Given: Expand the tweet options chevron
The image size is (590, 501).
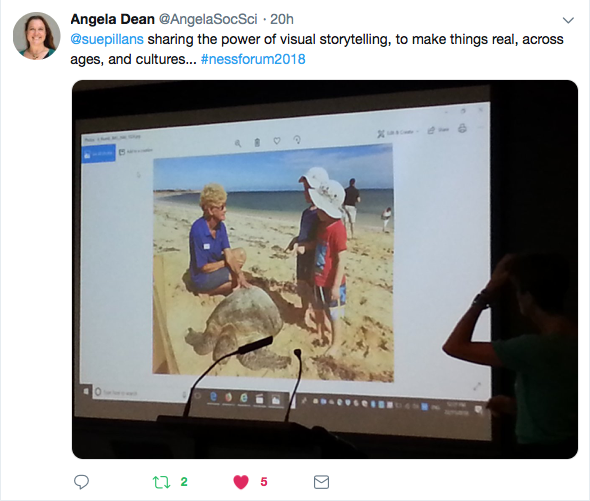Looking at the screenshot, I should pyautogui.click(x=568, y=20).
